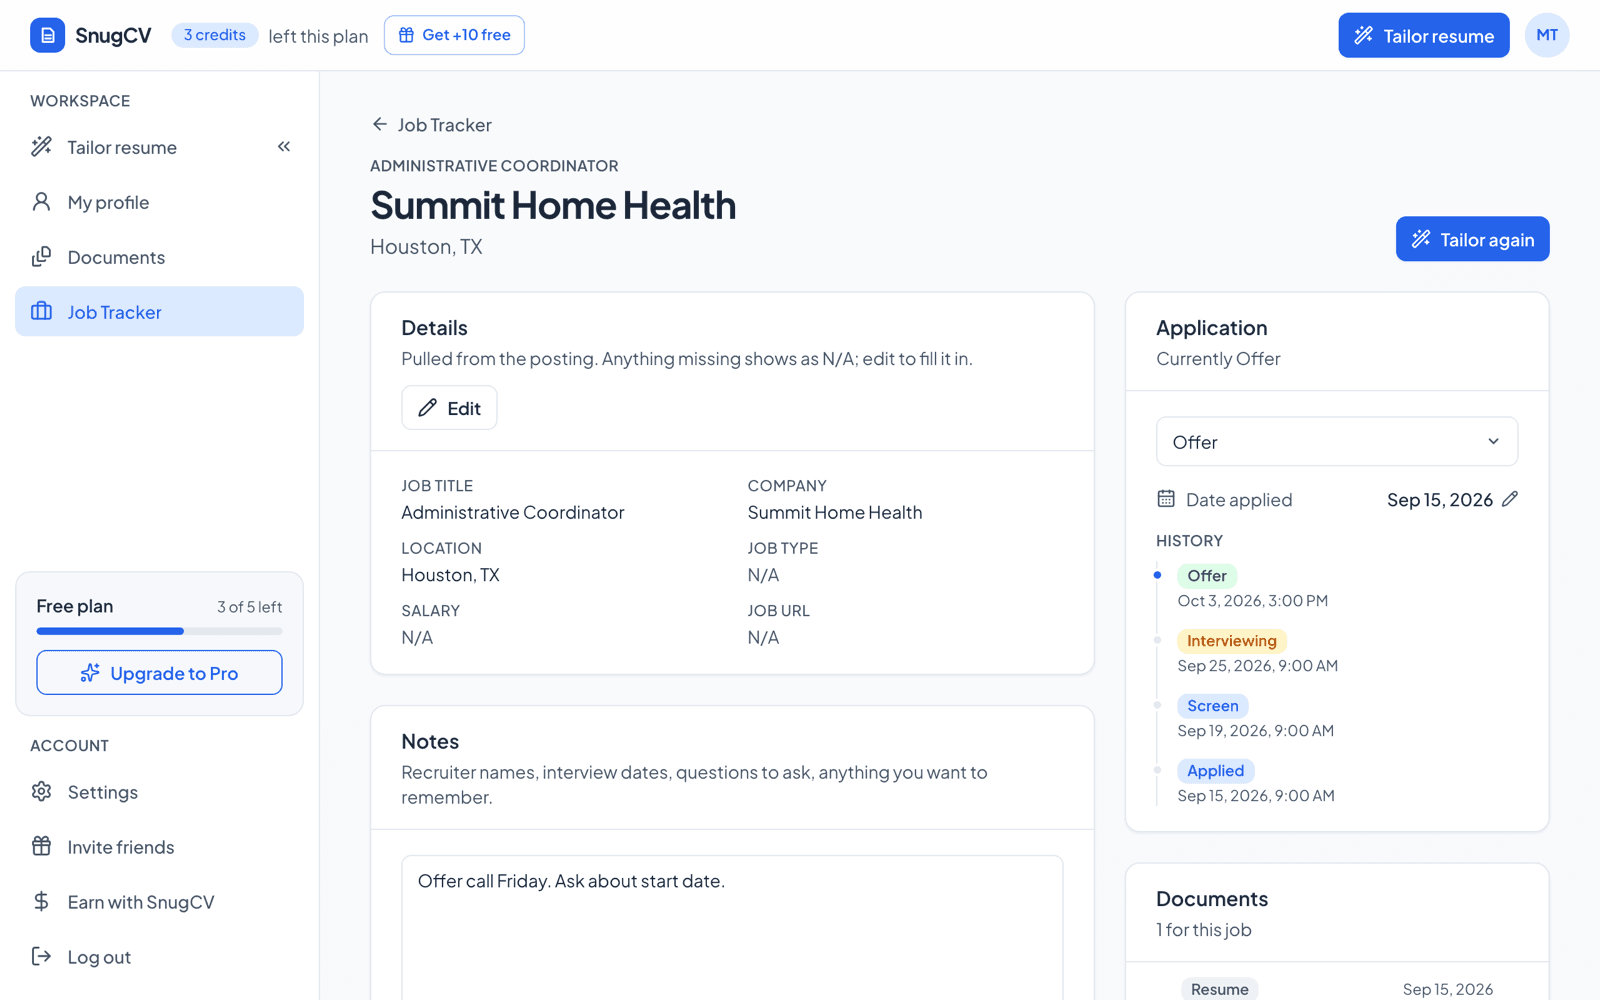Click the magic wand icon beside Tailor resume sidebar
Viewport: 1600px width, 1000px height.
click(x=41, y=147)
